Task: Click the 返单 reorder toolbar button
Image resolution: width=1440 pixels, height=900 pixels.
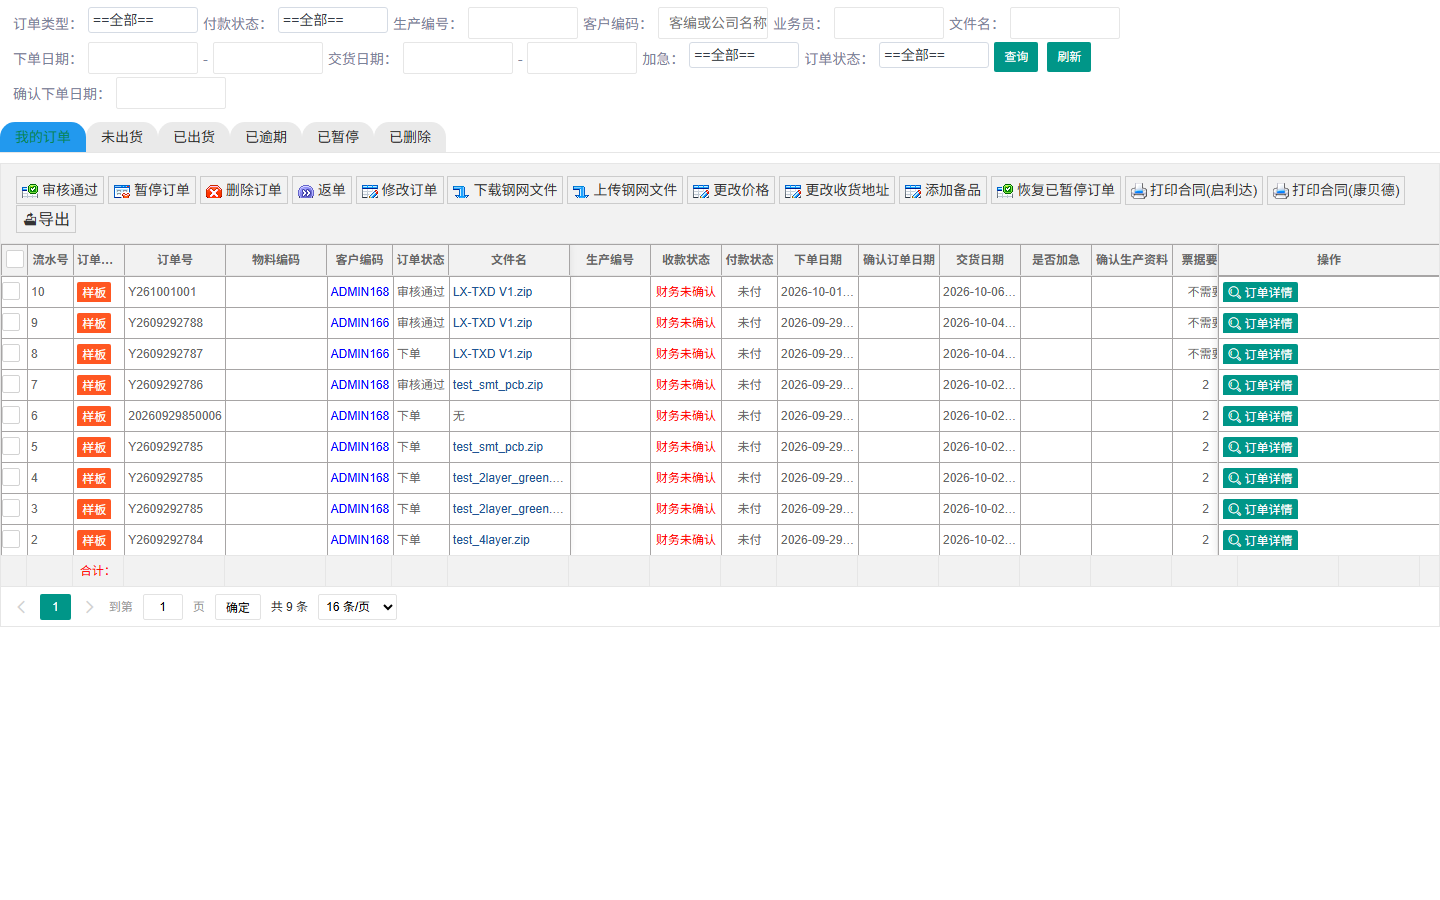Action: click(x=322, y=190)
